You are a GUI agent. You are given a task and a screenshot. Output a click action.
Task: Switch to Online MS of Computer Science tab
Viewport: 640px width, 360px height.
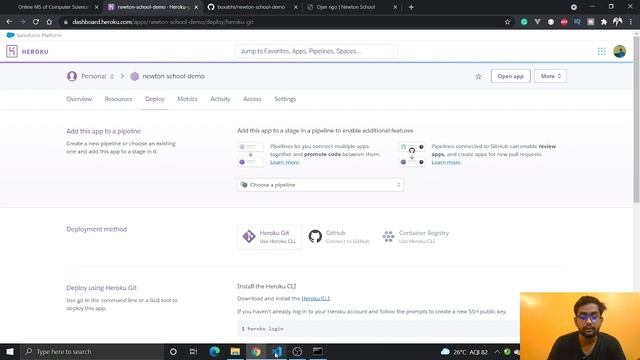click(x=53, y=7)
